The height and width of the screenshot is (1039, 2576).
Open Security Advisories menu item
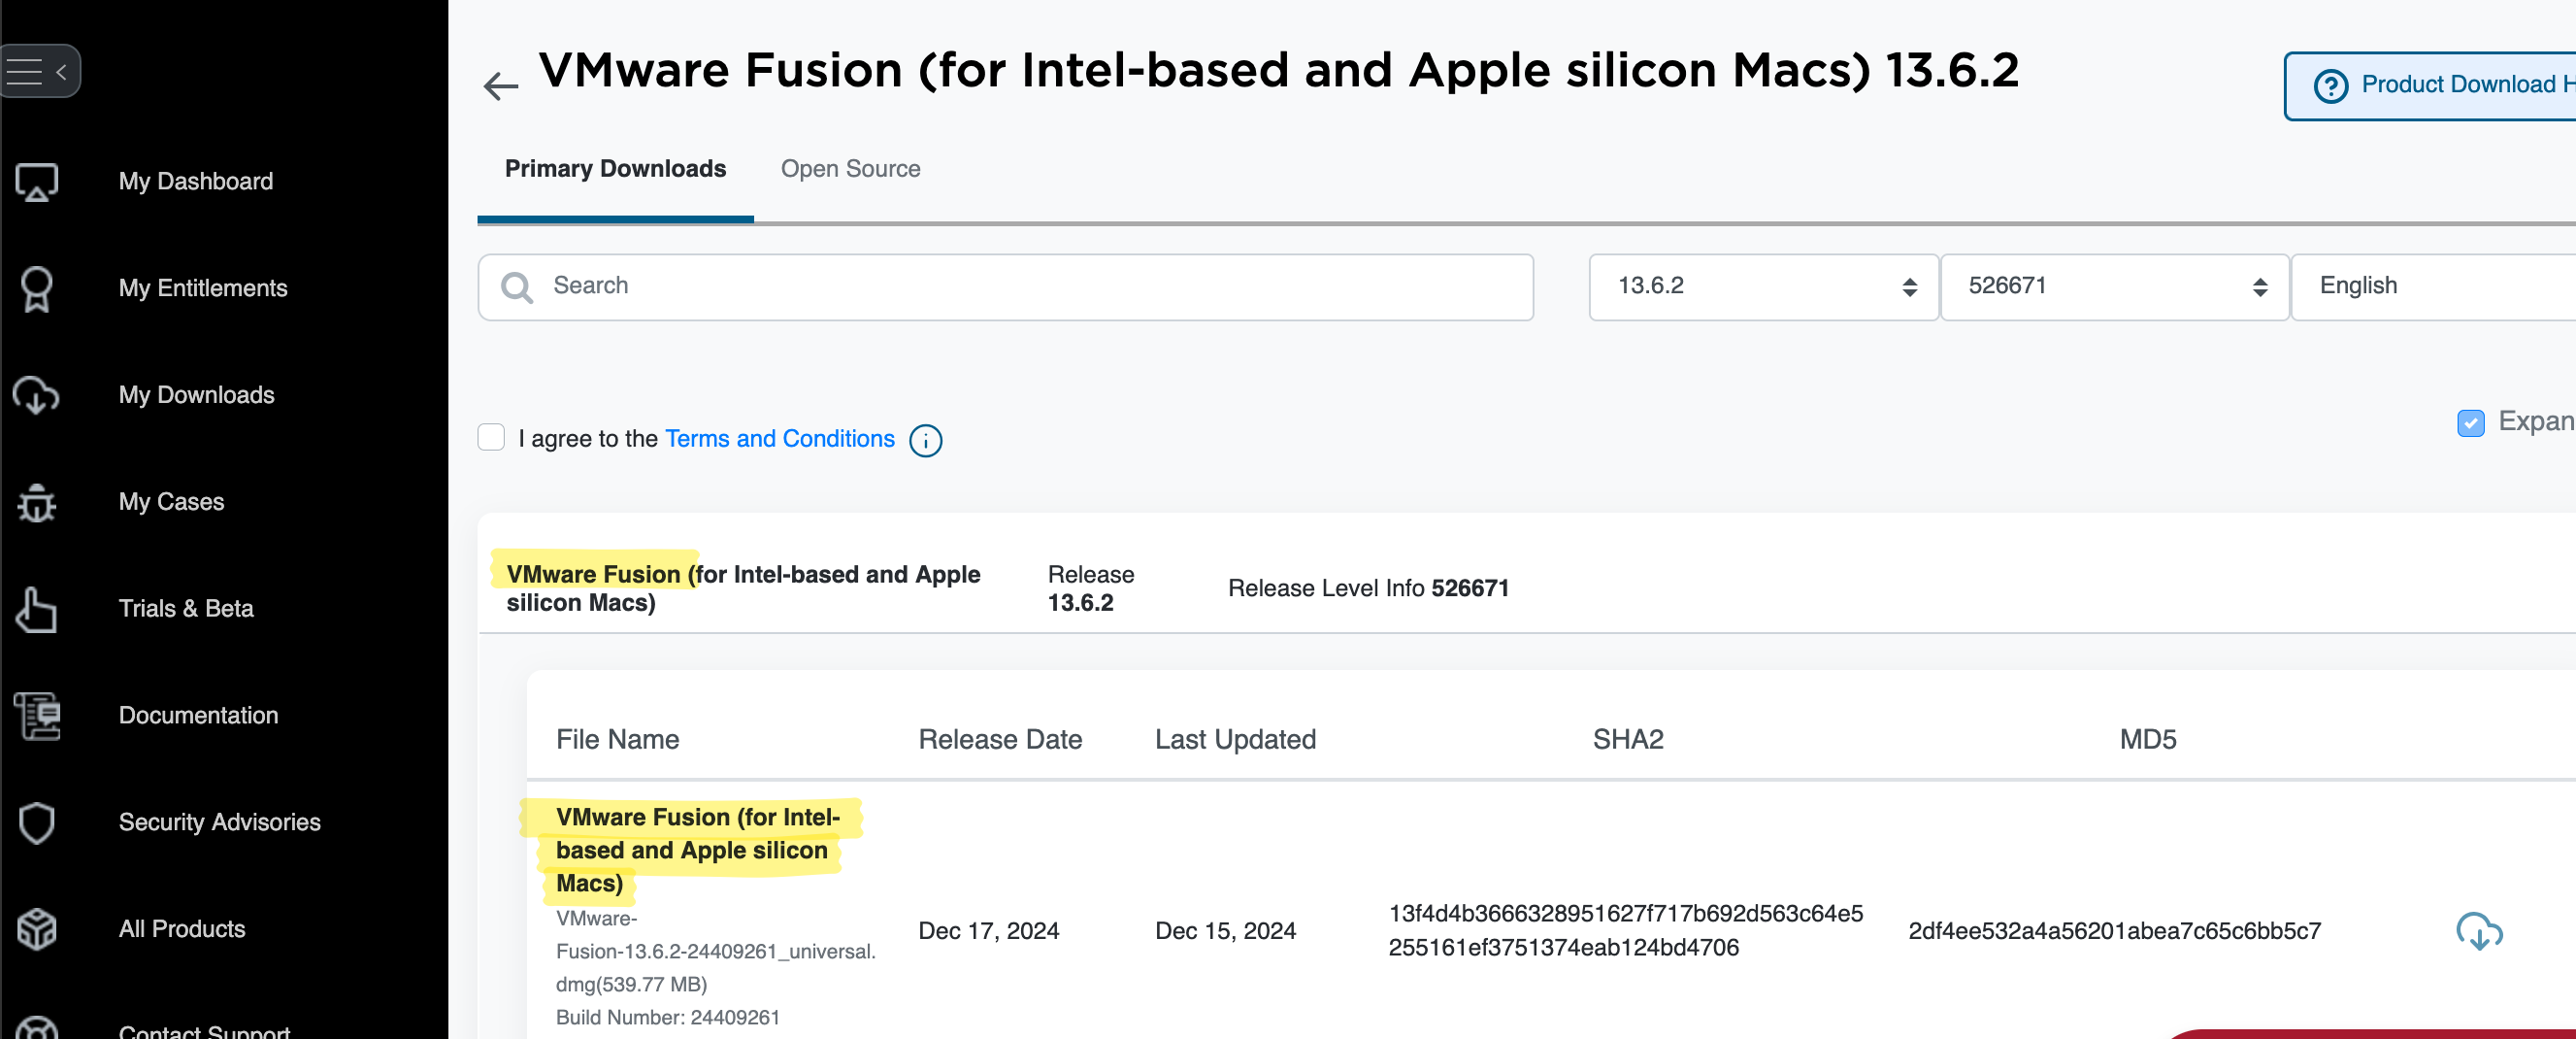point(220,823)
